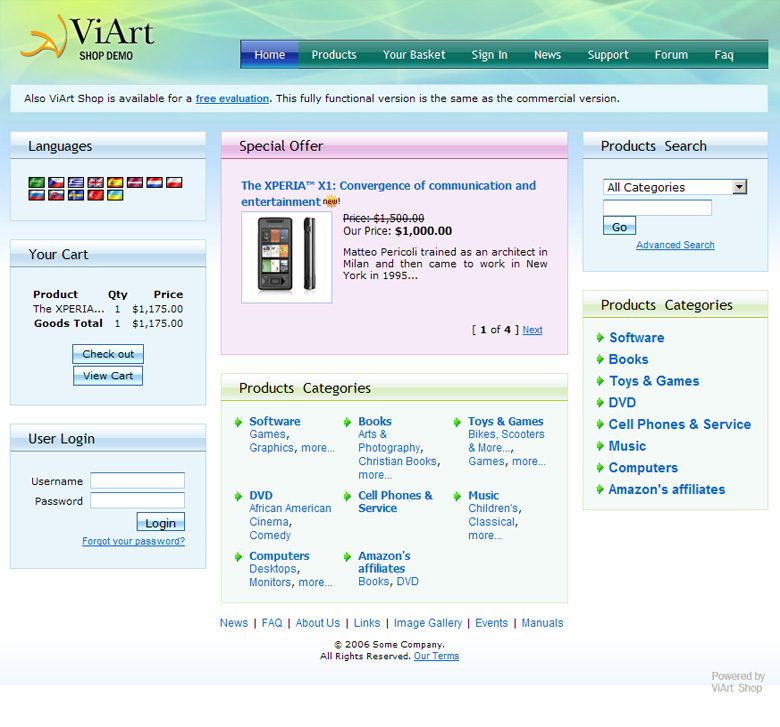The image size is (780, 727).
Task: Switch language via the Slovak flag
Action: (x=56, y=195)
